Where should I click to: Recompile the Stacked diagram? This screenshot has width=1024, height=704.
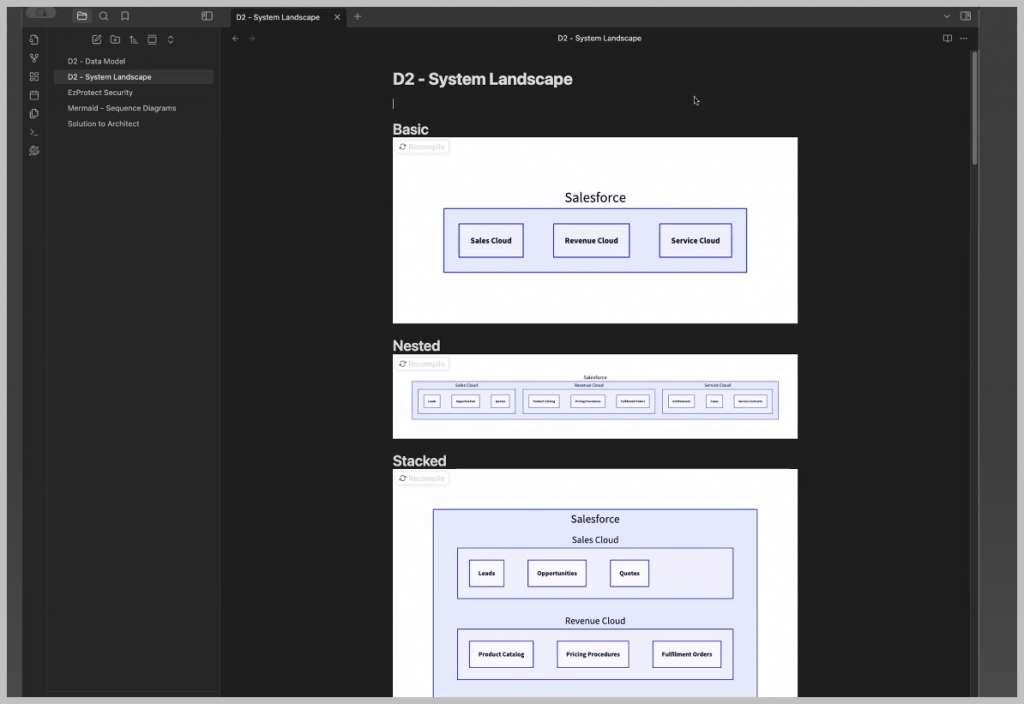[422, 479]
